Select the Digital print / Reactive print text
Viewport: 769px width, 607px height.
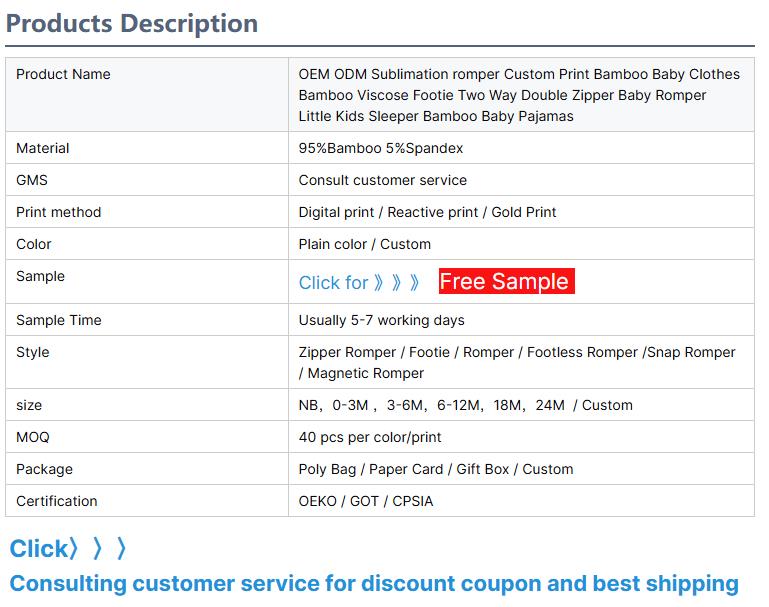427,212
